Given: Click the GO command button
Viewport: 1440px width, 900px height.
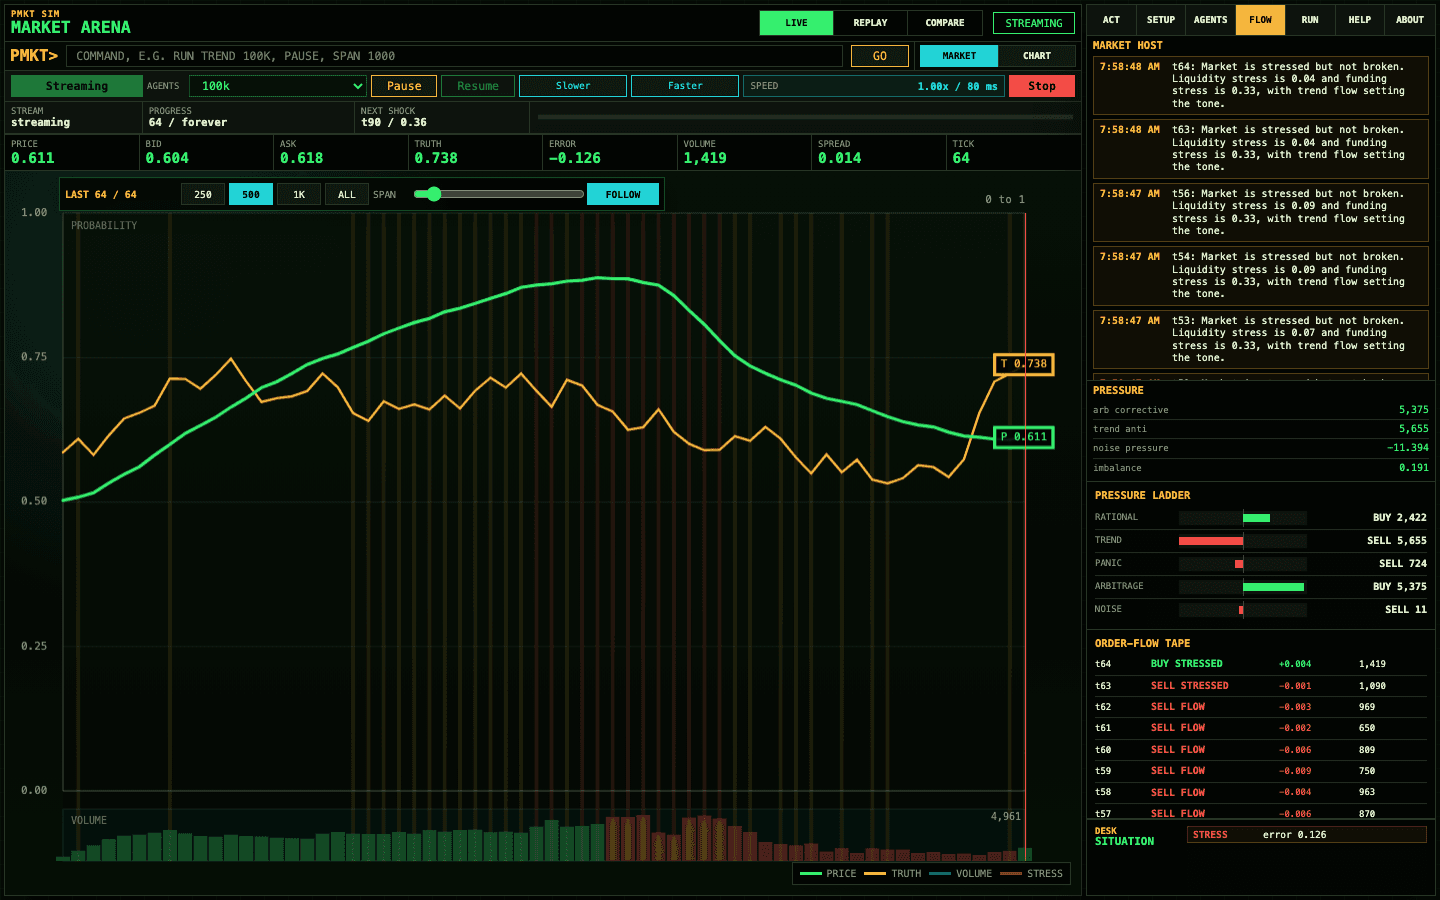Looking at the screenshot, I should [880, 56].
